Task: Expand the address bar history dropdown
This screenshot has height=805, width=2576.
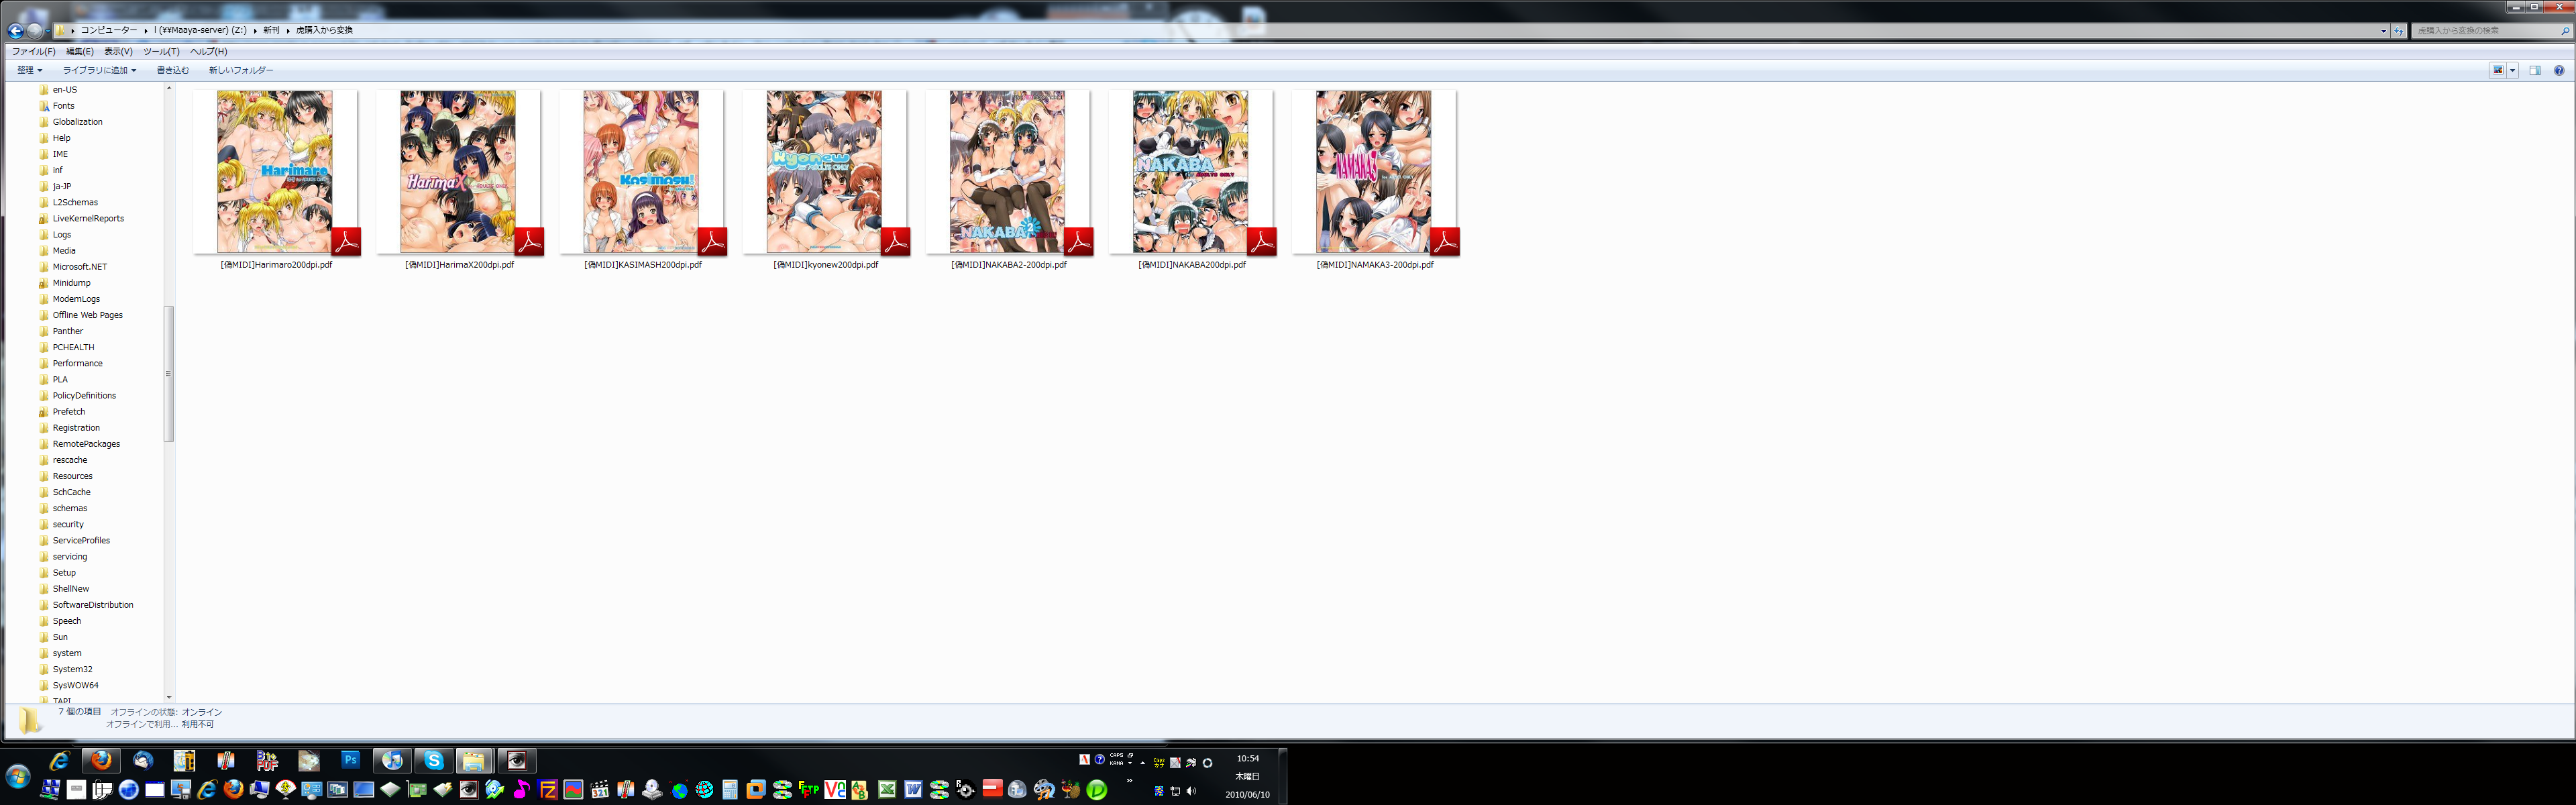Action: pyautogui.click(x=2383, y=31)
